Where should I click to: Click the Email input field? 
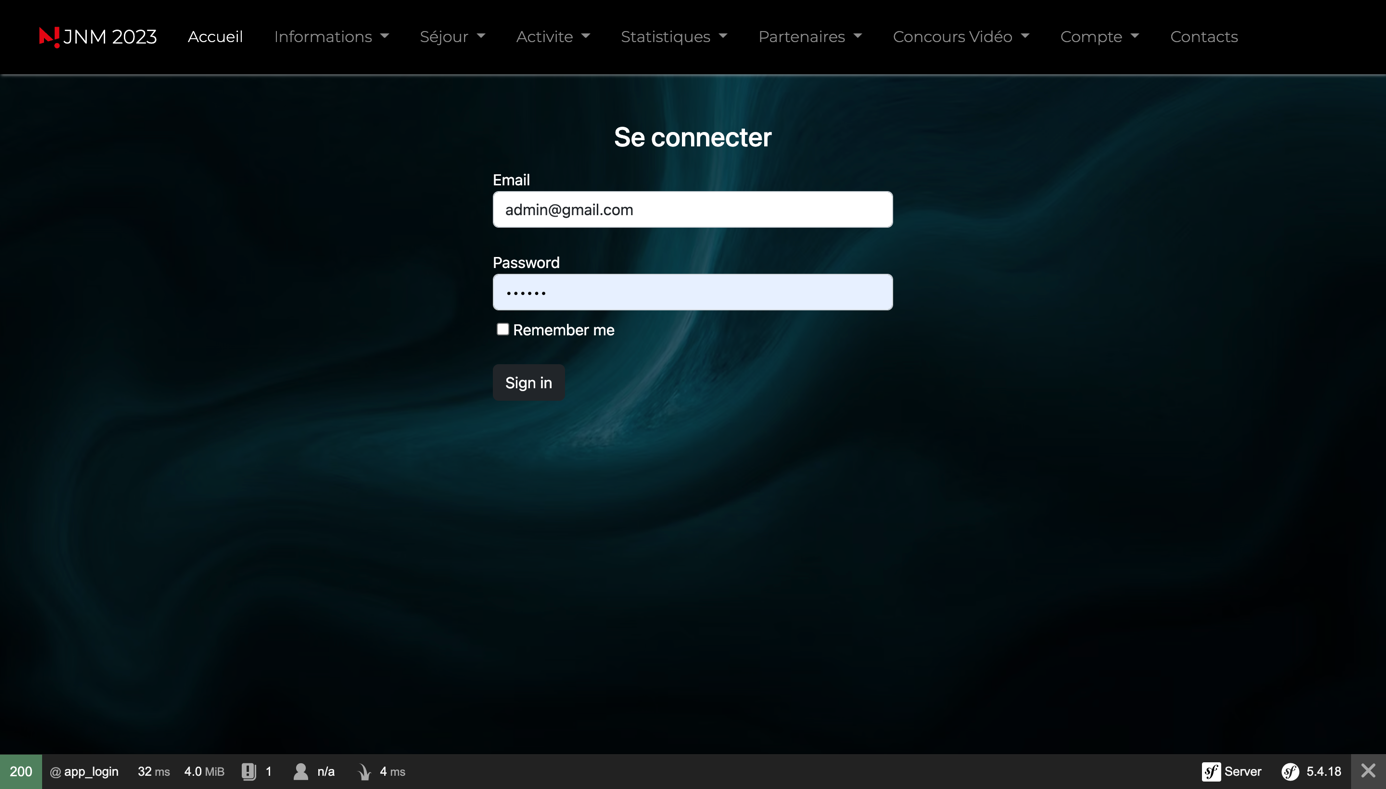coord(692,209)
